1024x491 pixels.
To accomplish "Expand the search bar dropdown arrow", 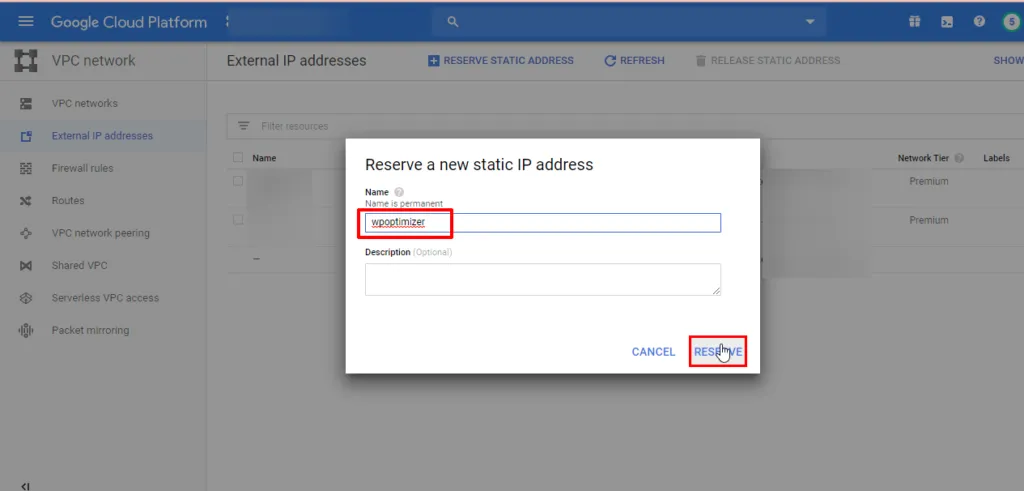I will [809, 21].
